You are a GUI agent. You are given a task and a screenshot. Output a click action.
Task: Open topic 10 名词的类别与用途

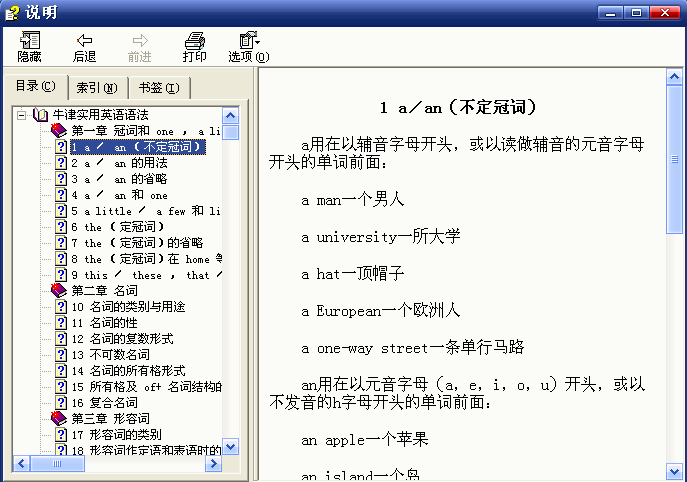click(128, 307)
